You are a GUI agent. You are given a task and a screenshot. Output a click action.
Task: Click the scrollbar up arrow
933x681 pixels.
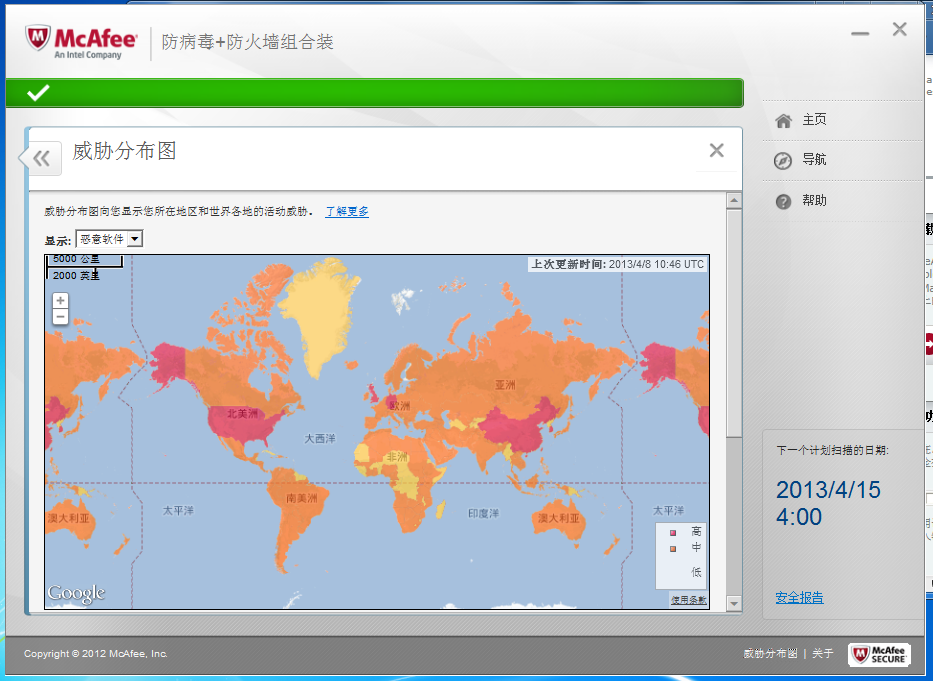click(x=734, y=201)
